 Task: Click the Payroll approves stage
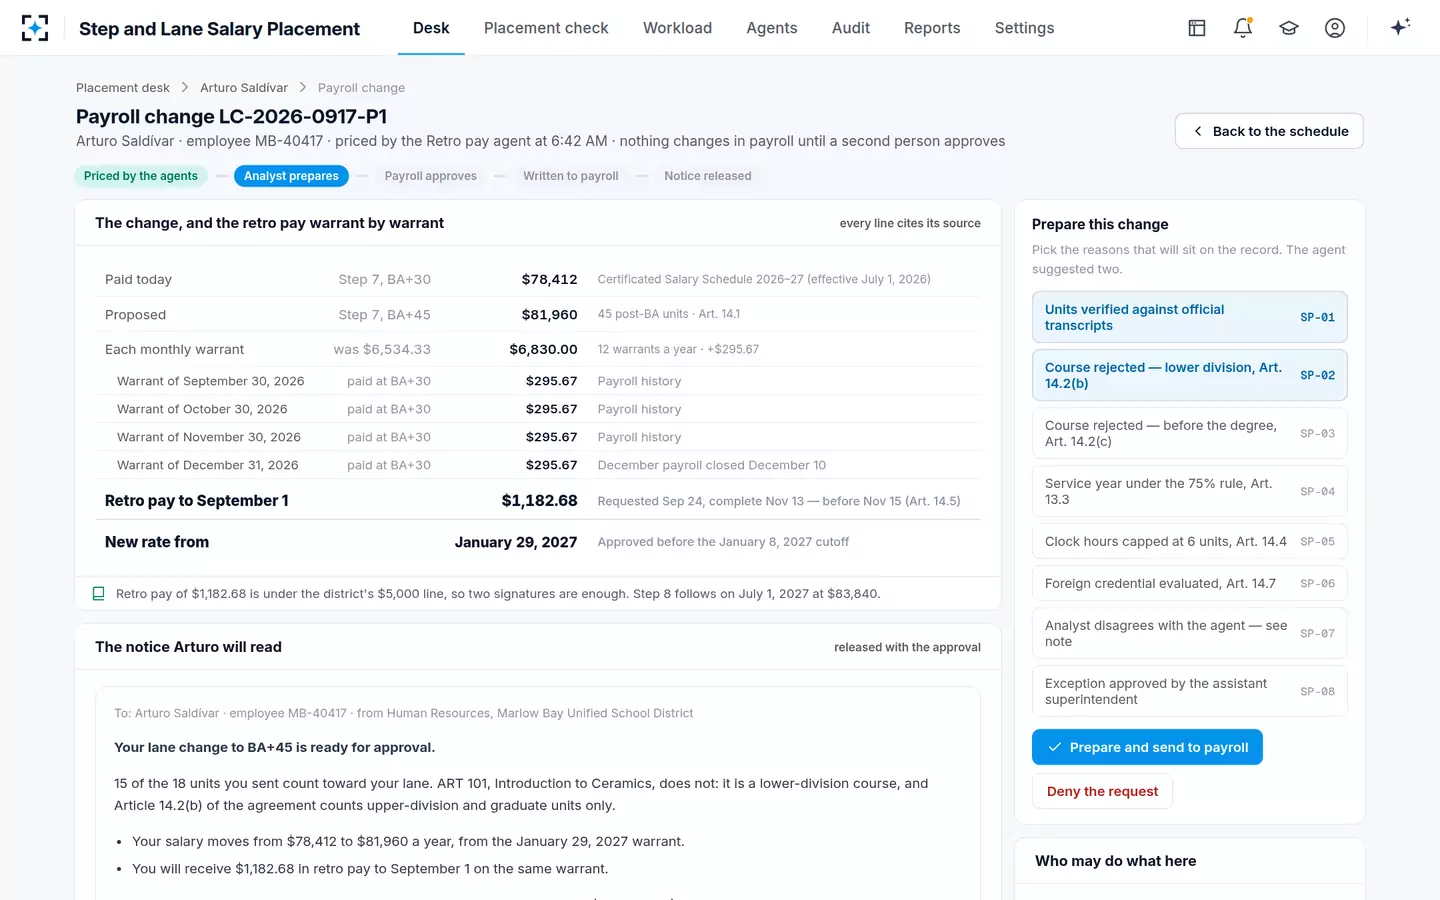(431, 176)
